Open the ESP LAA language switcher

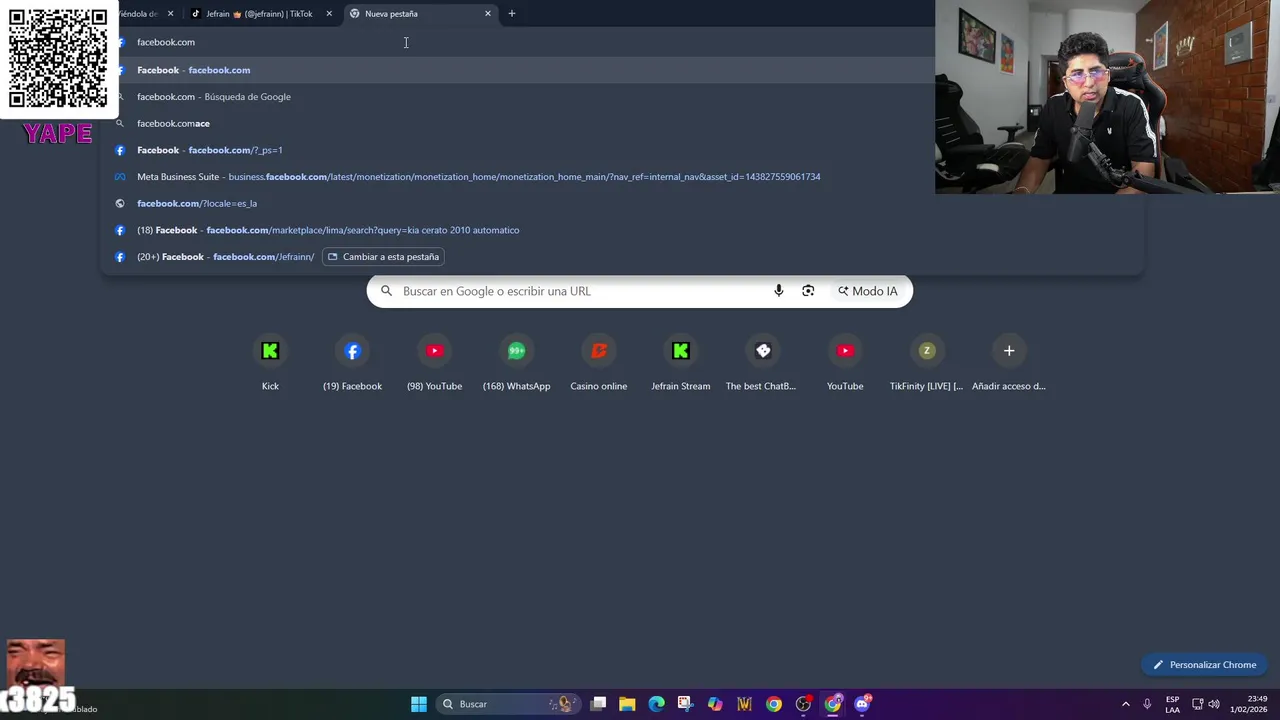point(1172,704)
